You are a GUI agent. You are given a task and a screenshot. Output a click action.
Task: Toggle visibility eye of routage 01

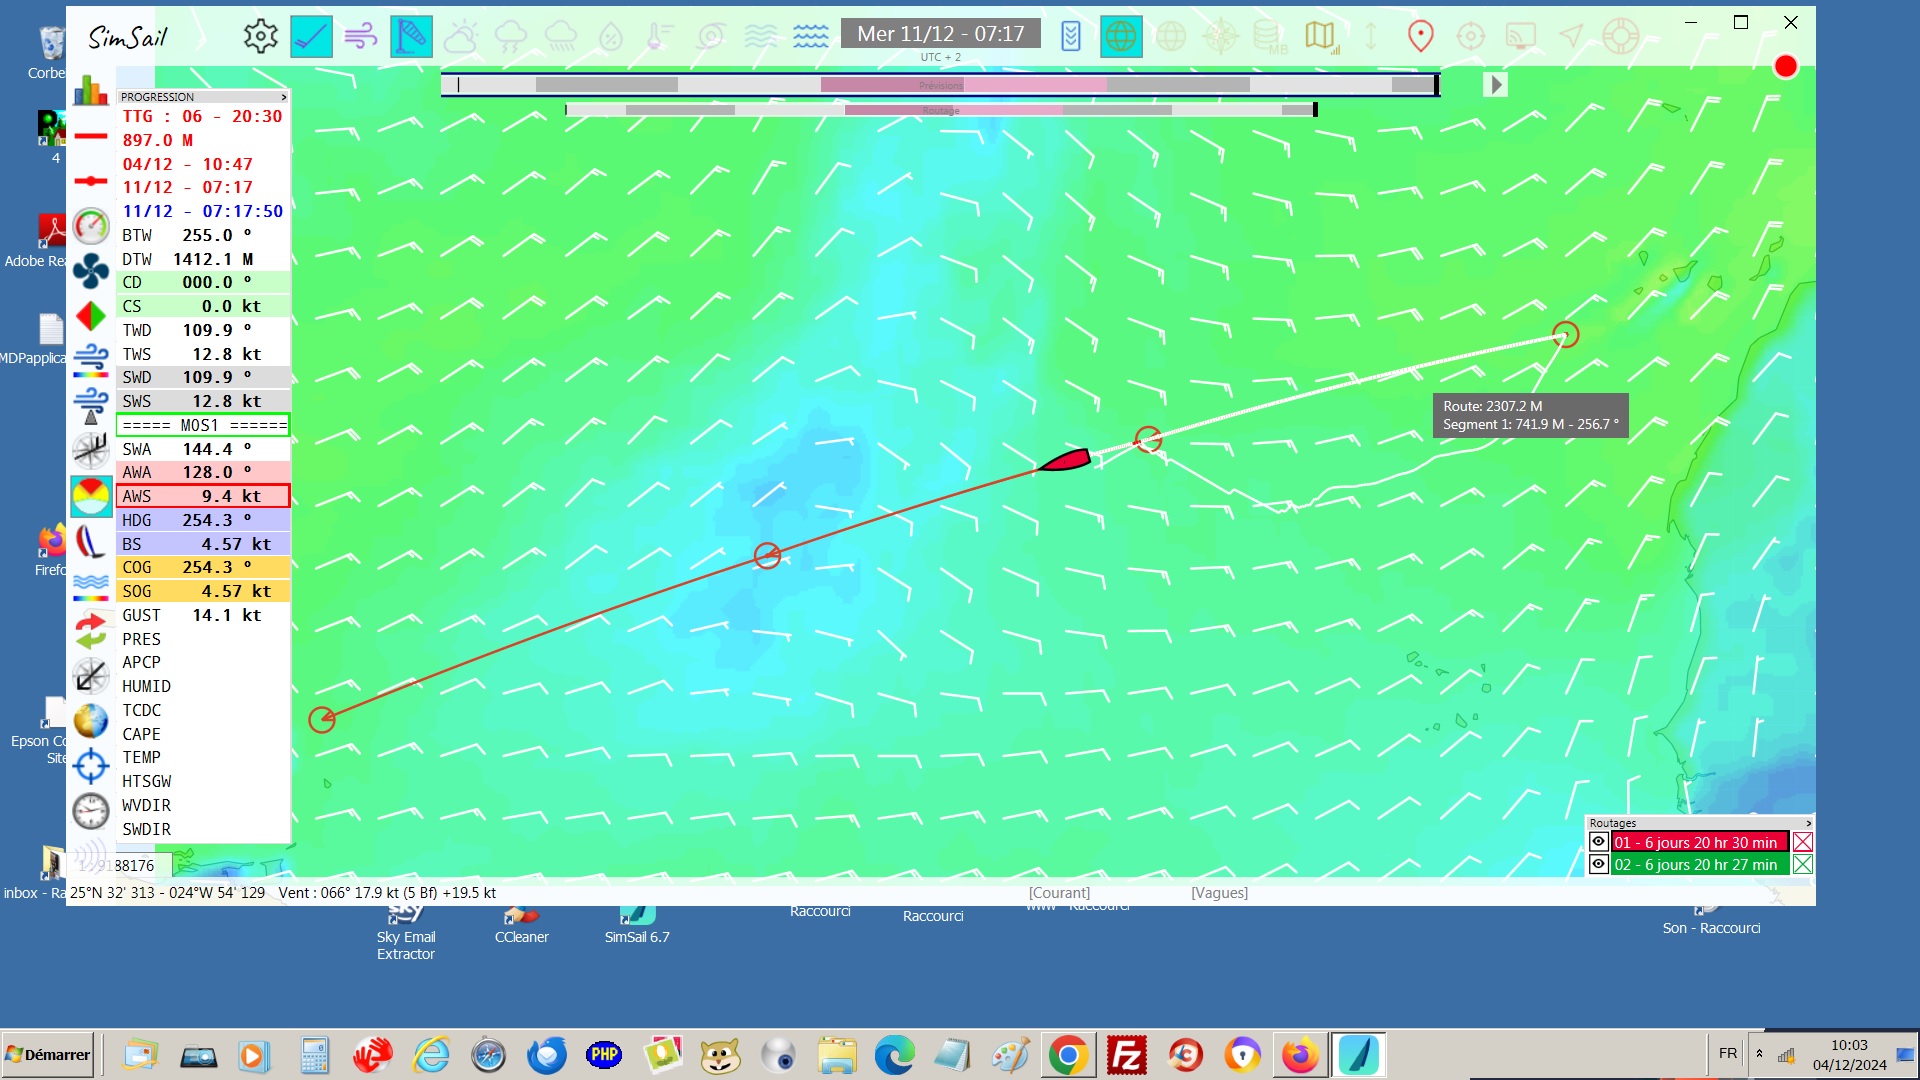click(x=1598, y=842)
